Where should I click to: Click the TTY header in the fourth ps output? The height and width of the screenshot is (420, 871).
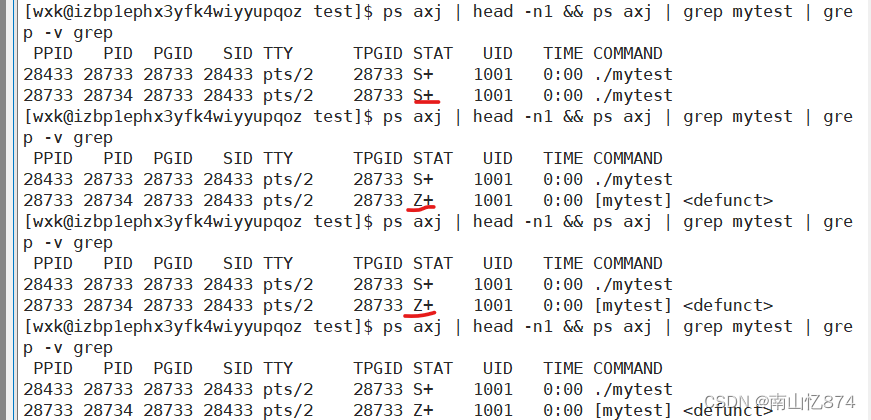coord(278,369)
